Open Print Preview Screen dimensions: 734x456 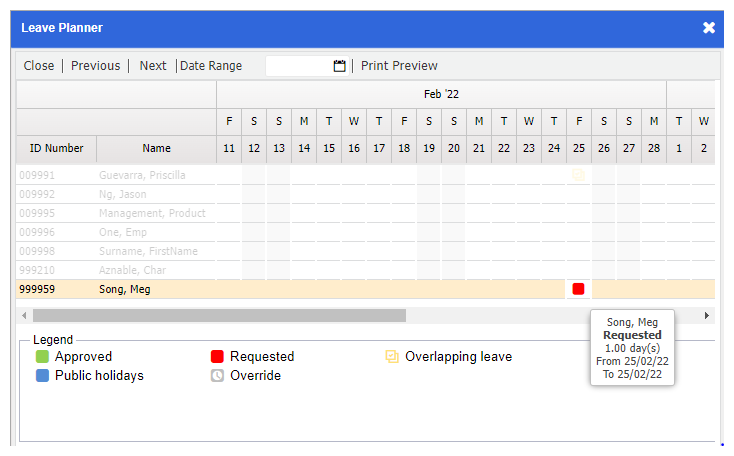pos(399,66)
